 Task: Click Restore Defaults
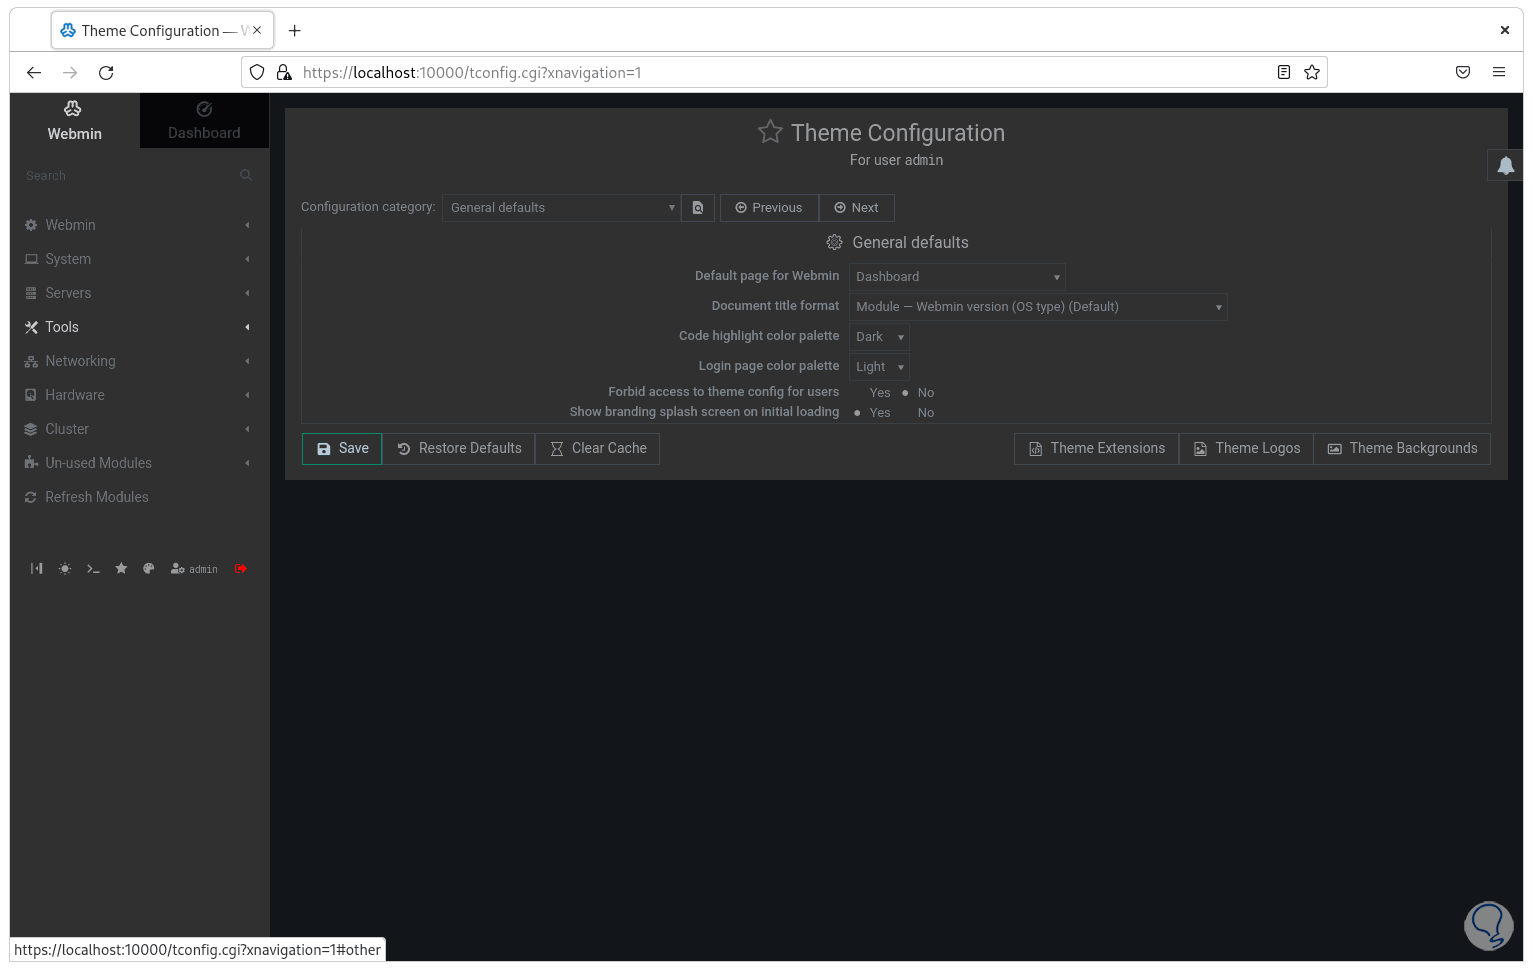pyautogui.click(x=459, y=449)
